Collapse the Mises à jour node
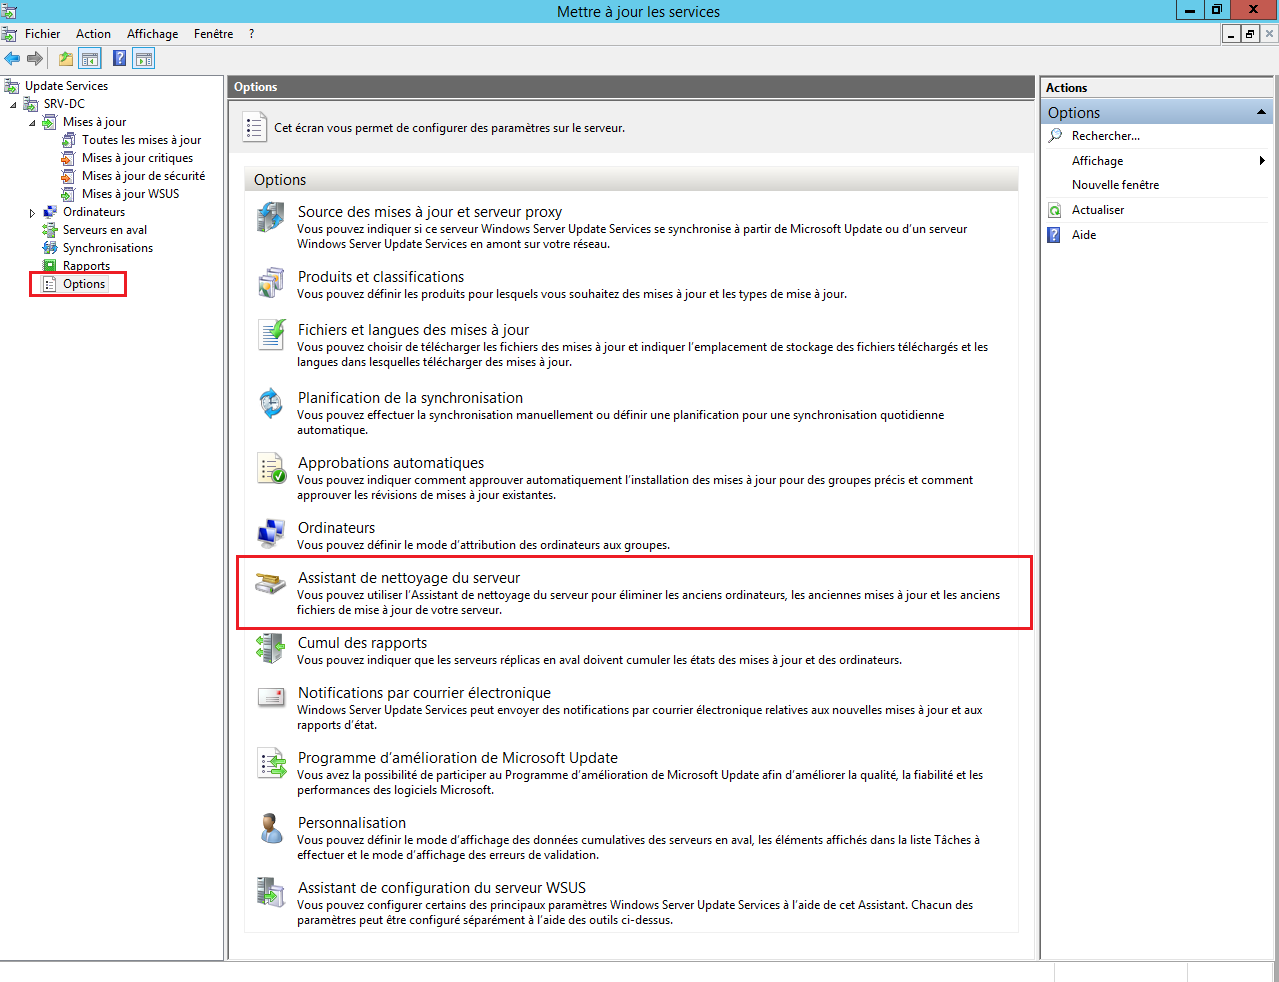This screenshot has width=1279, height=982. pyautogui.click(x=32, y=123)
